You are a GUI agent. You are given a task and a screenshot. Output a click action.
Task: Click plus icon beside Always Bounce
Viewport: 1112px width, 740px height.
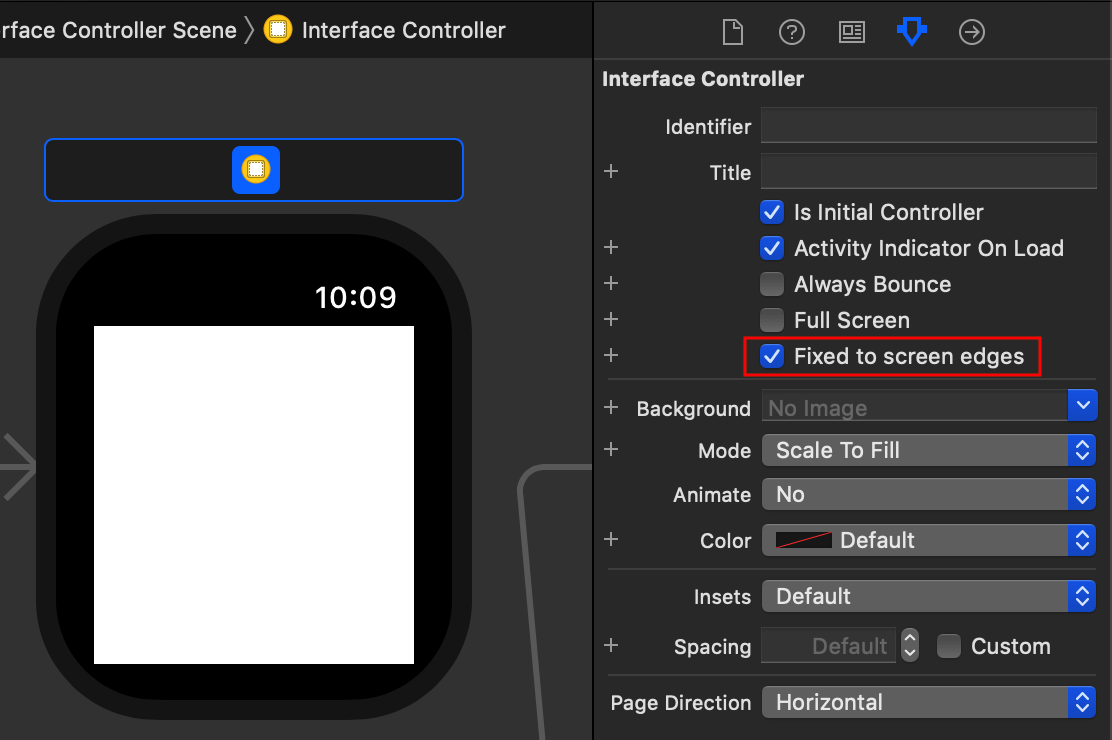(x=611, y=283)
